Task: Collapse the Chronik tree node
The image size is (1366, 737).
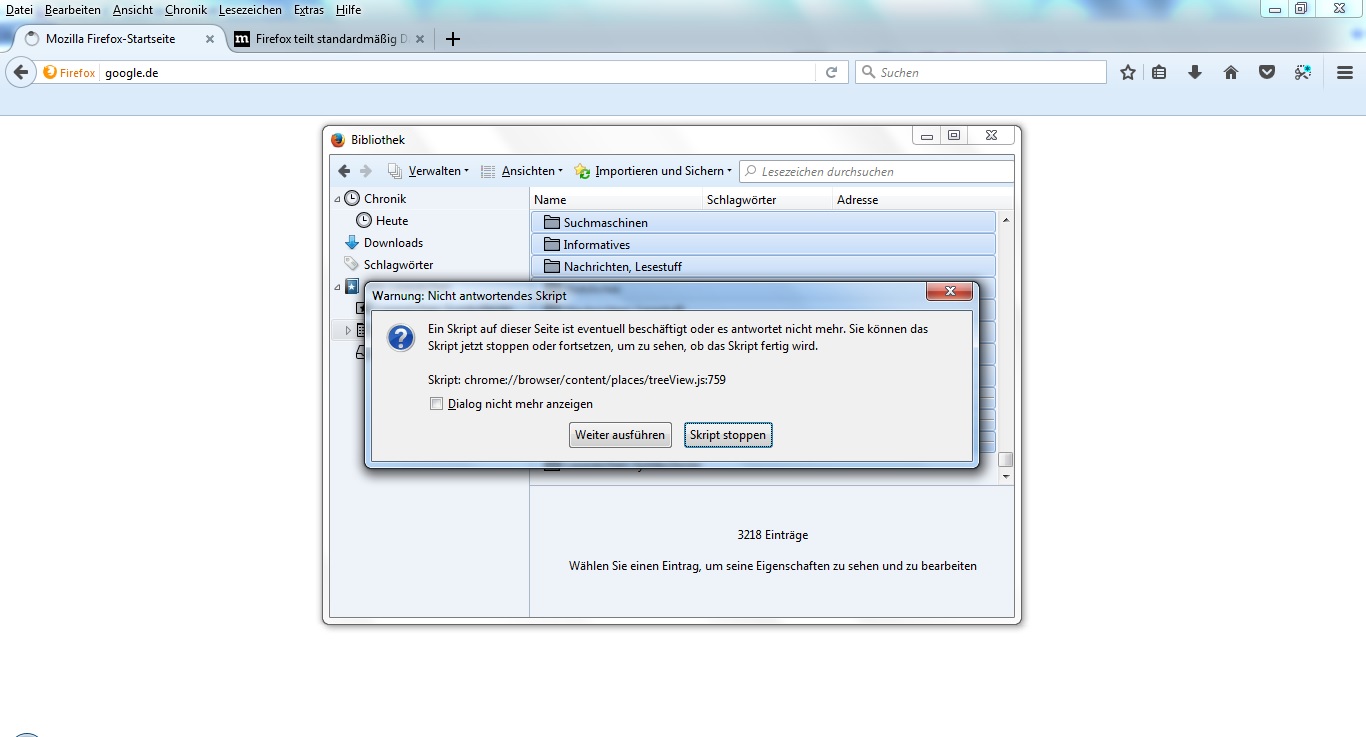Action: coord(337,199)
